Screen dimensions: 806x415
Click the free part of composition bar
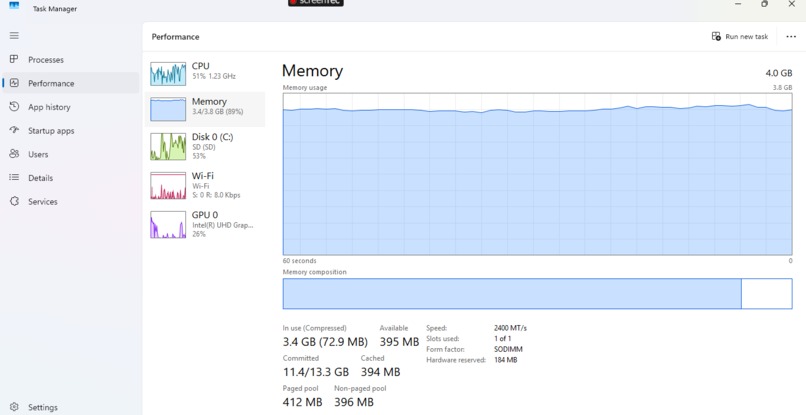click(x=766, y=294)
